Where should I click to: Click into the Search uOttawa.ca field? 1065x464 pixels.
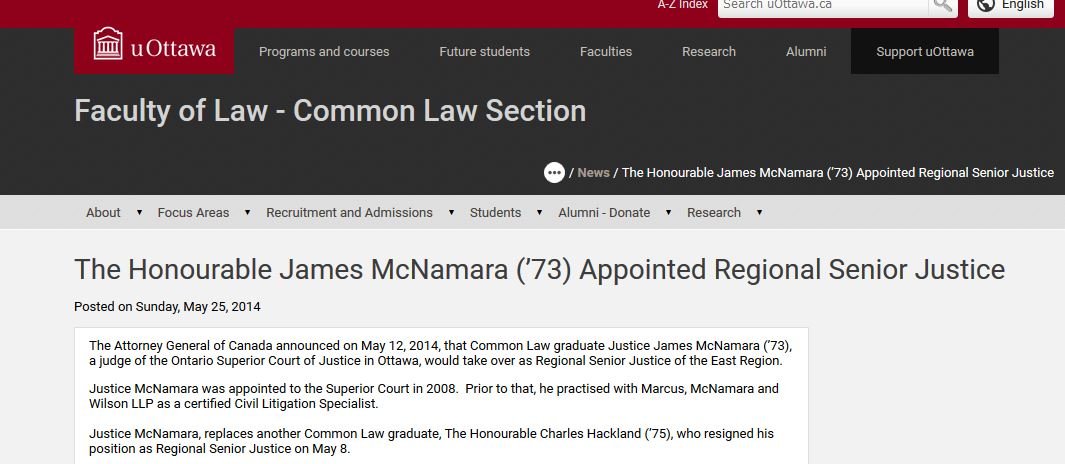pos(822,6)
